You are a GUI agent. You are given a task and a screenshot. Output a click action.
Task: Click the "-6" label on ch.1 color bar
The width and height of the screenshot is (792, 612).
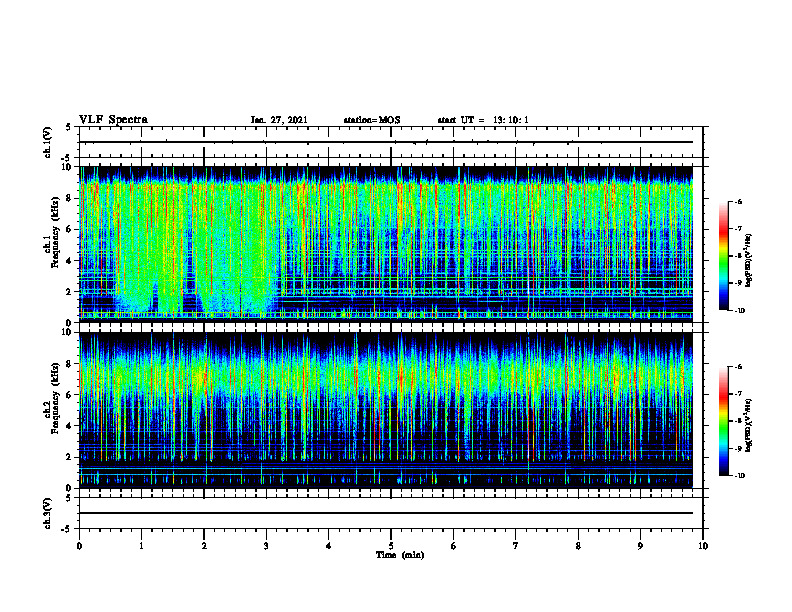[x=738, y=201]
